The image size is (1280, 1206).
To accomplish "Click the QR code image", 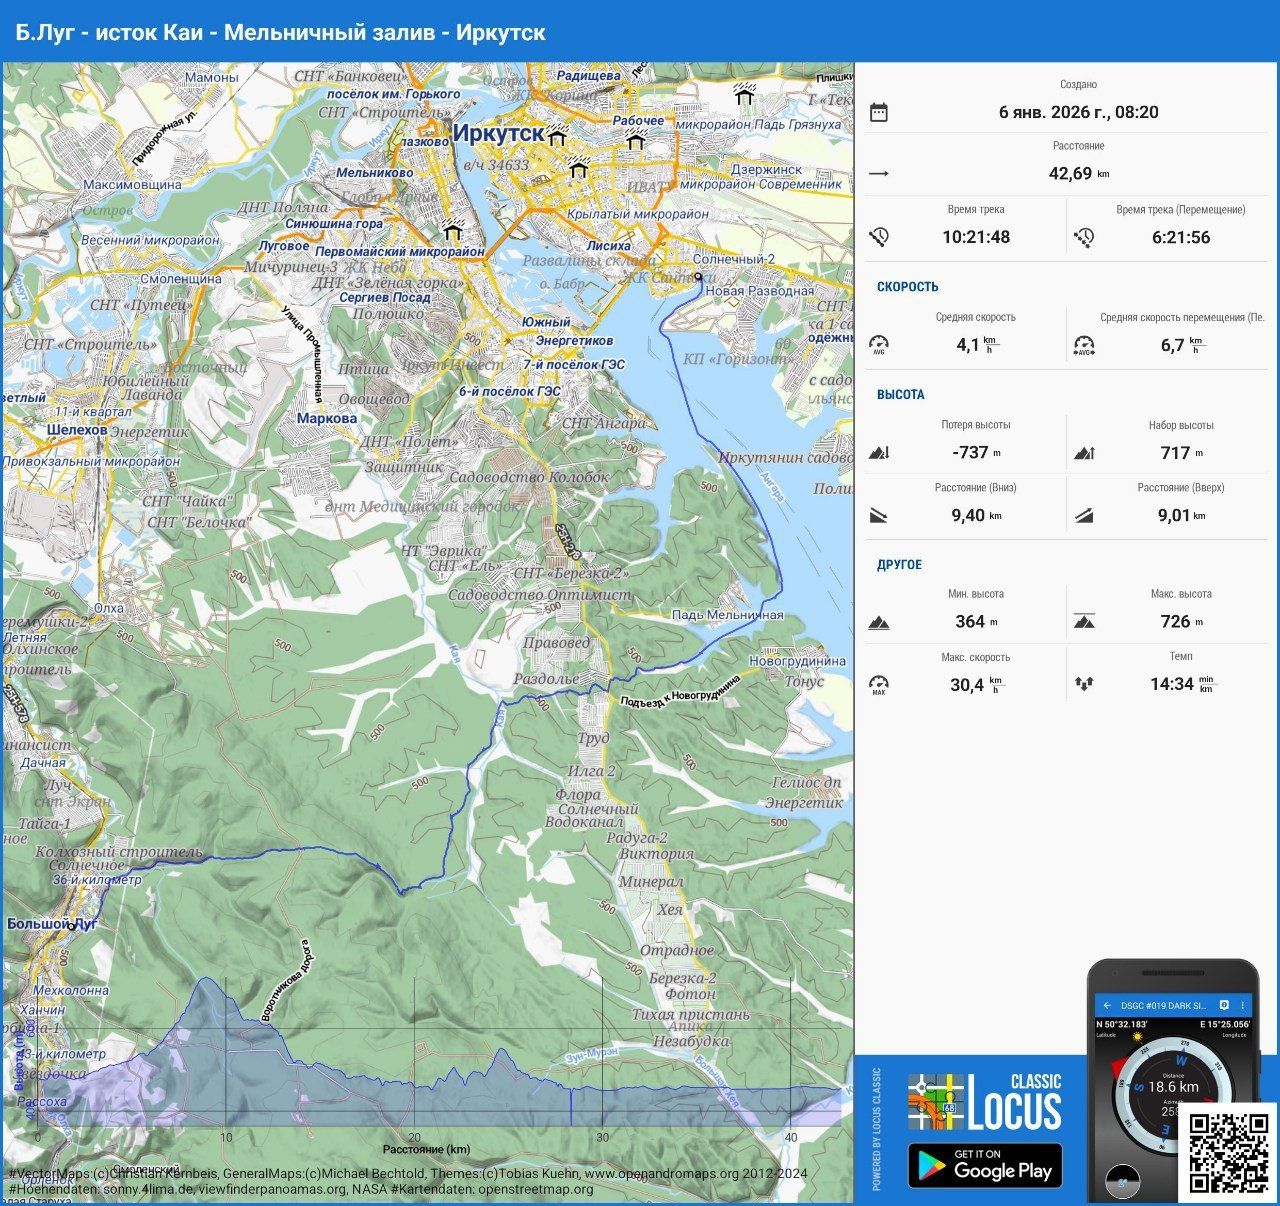I will pos(1228,1154).
